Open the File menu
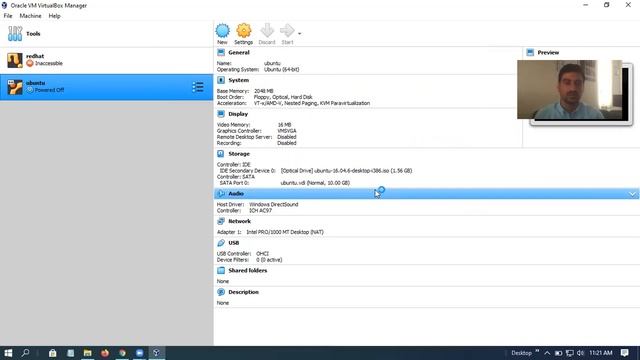Viewport: 640px width, 360px height. [x=8, y=16]
